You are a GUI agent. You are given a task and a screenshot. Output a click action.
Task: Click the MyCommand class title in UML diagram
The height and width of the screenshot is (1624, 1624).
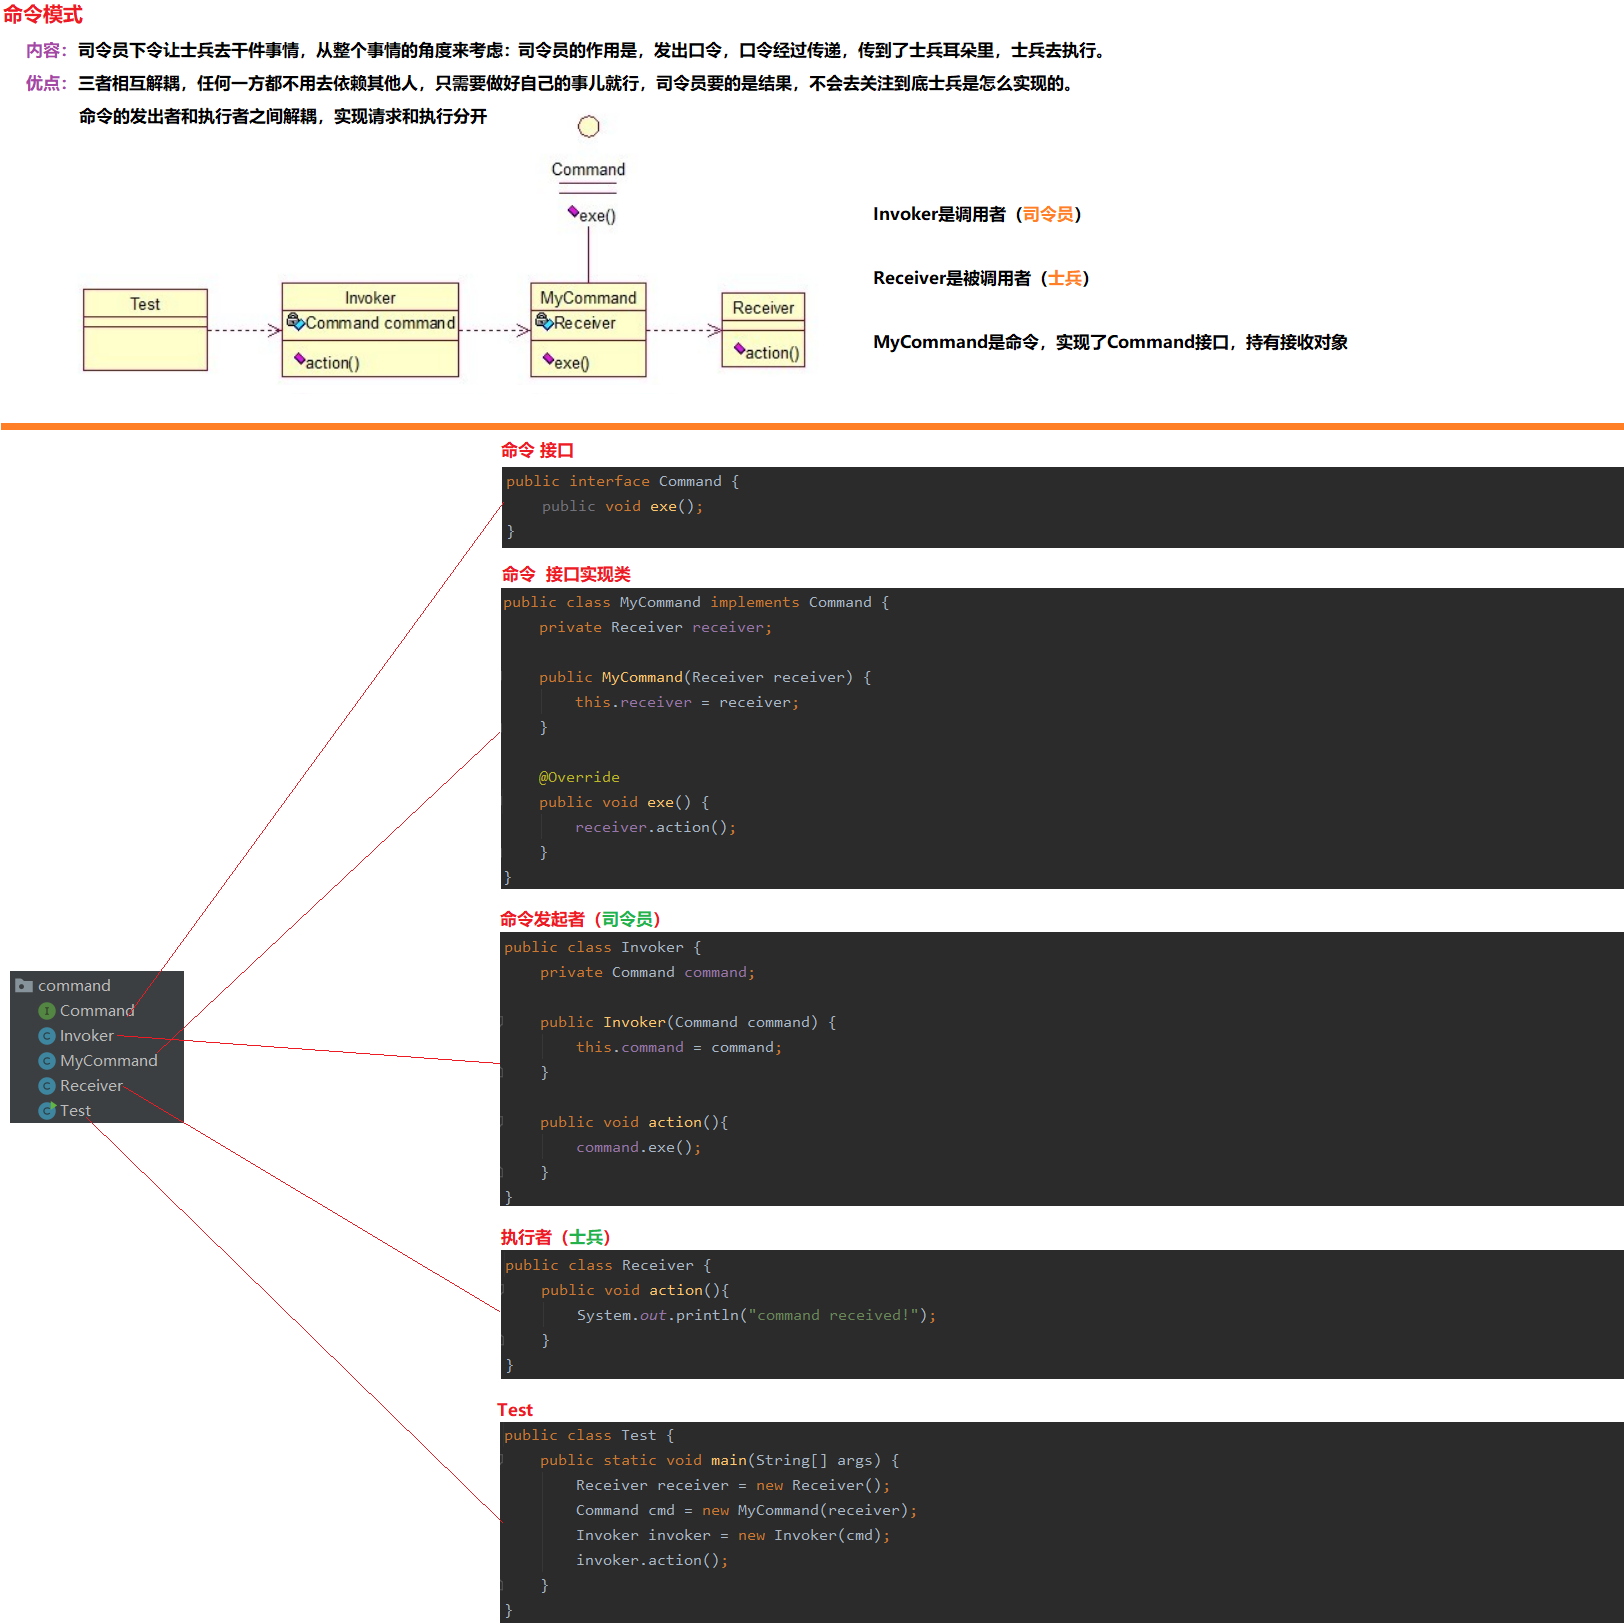click(x=588, y=298)
